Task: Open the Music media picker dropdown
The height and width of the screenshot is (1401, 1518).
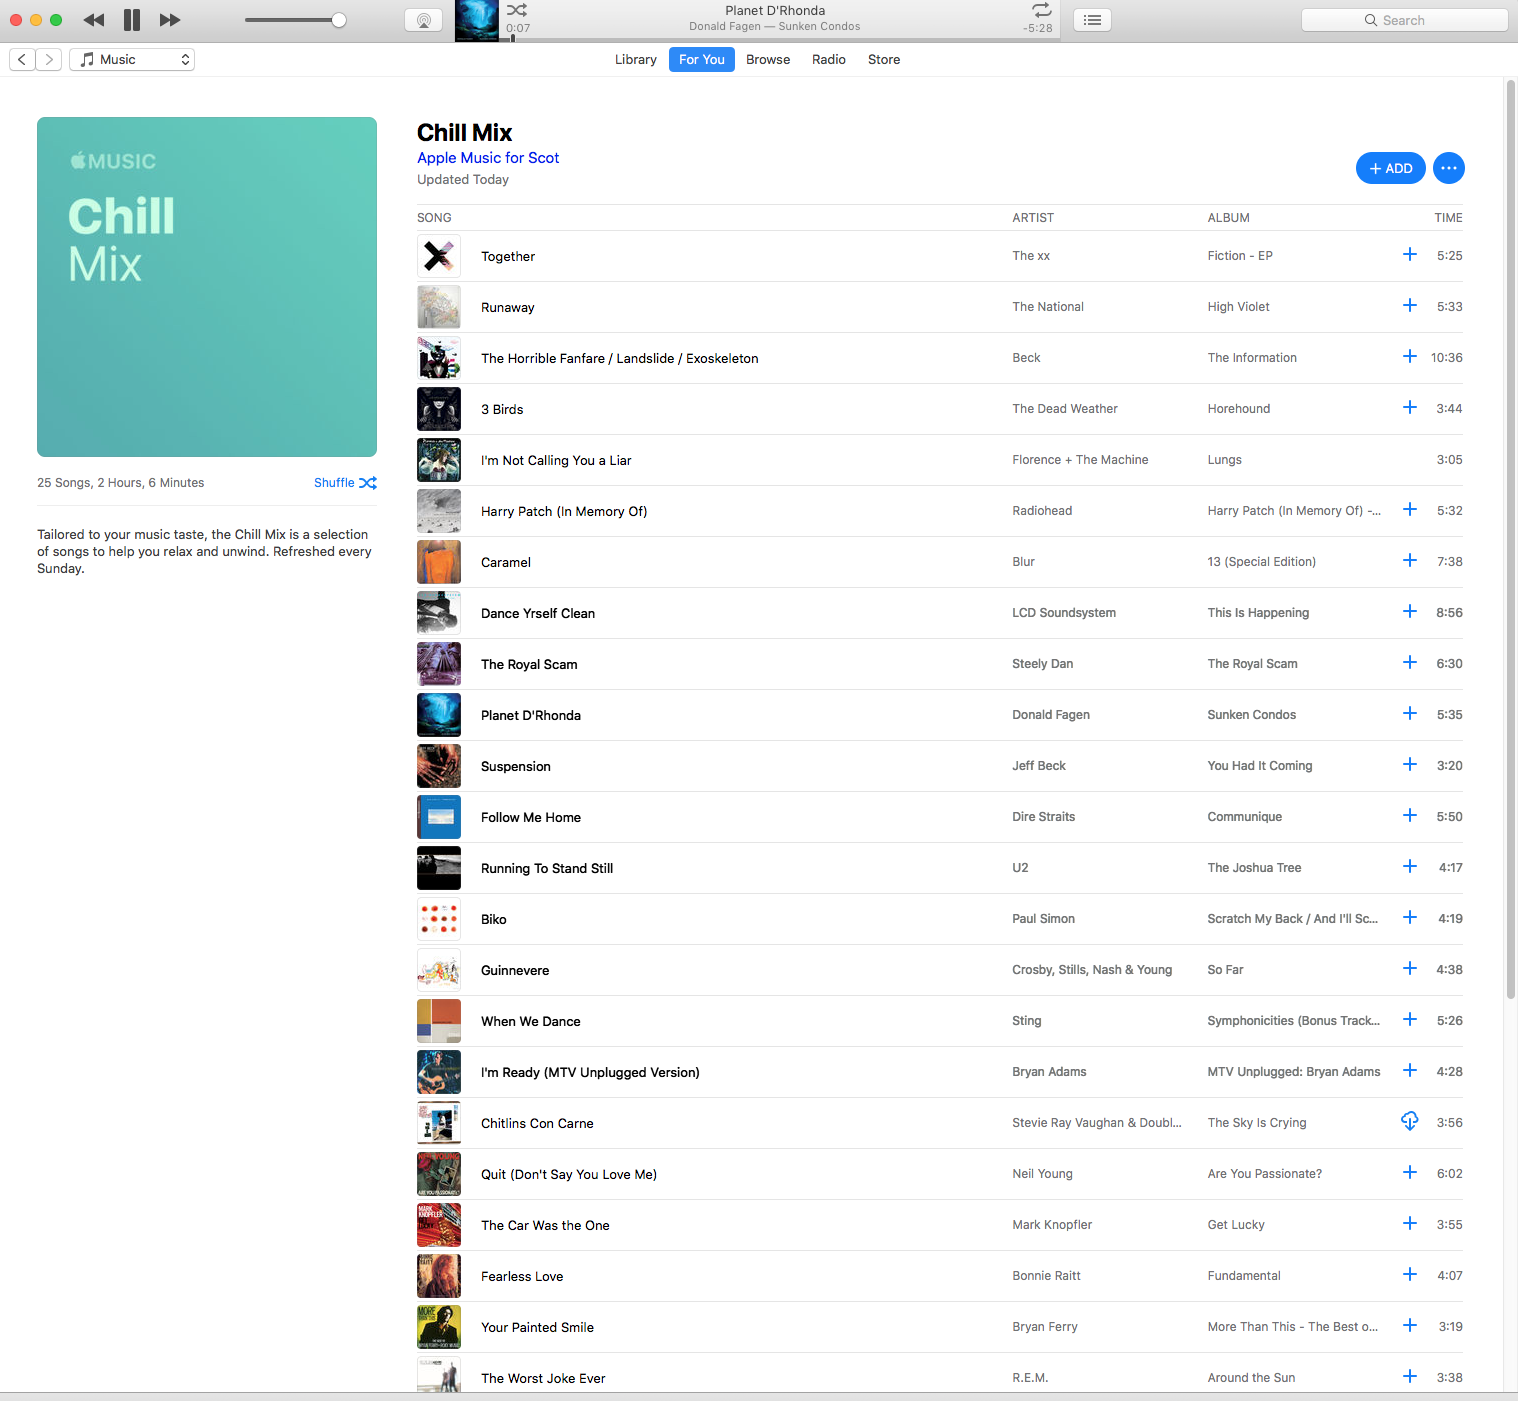Action: (132, 60)
